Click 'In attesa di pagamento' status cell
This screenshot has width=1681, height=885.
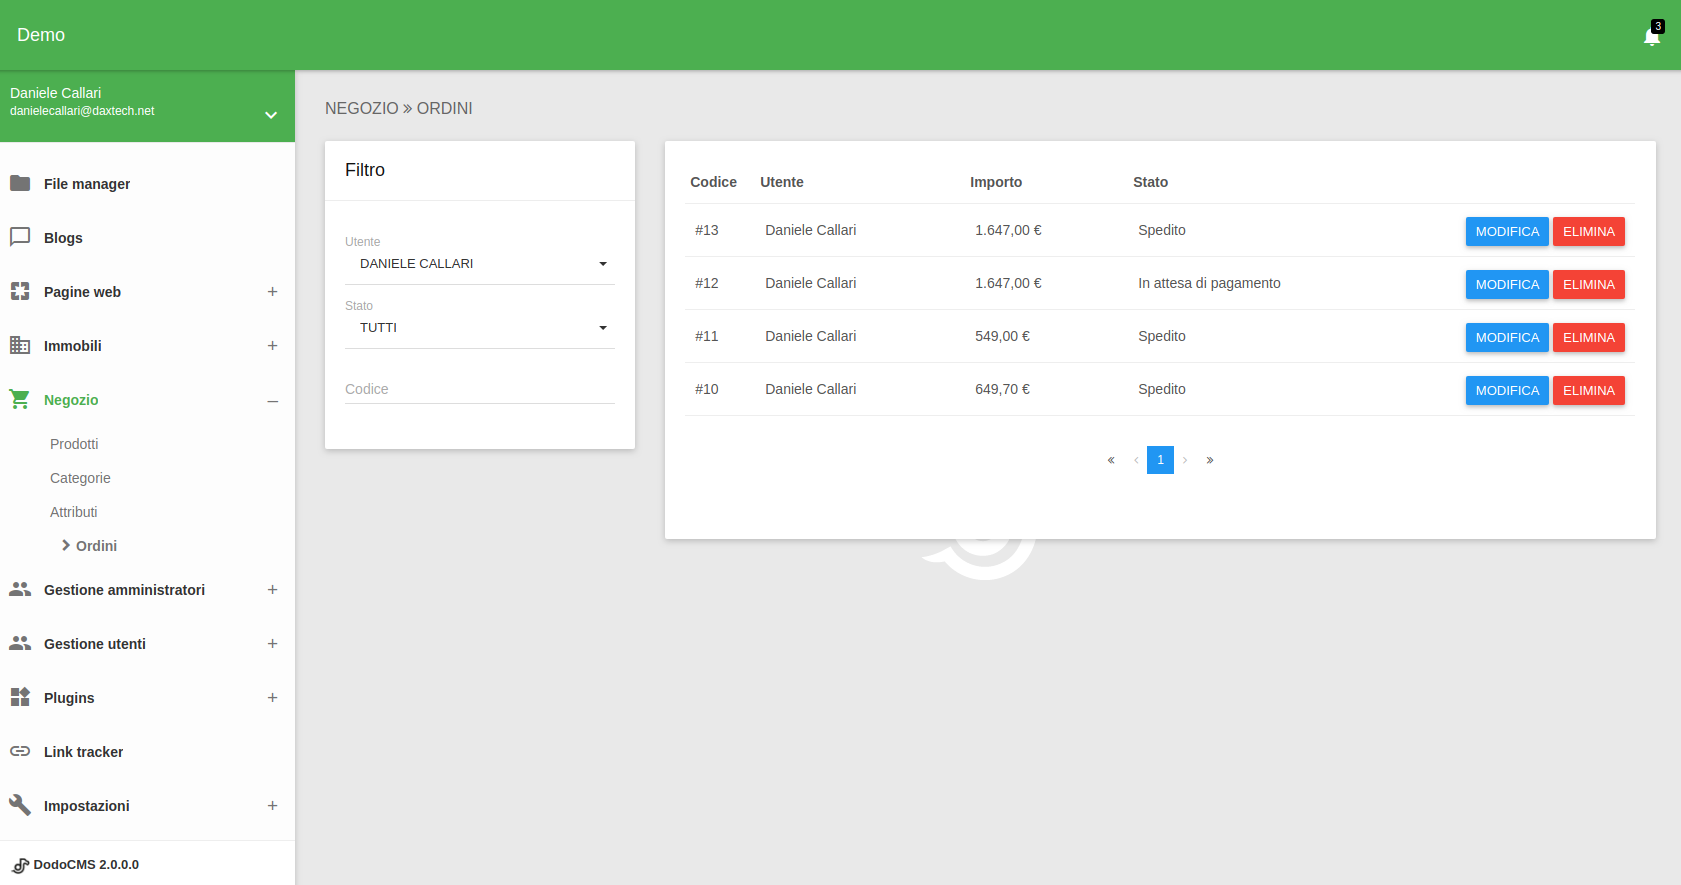[x=1209, y=283]
